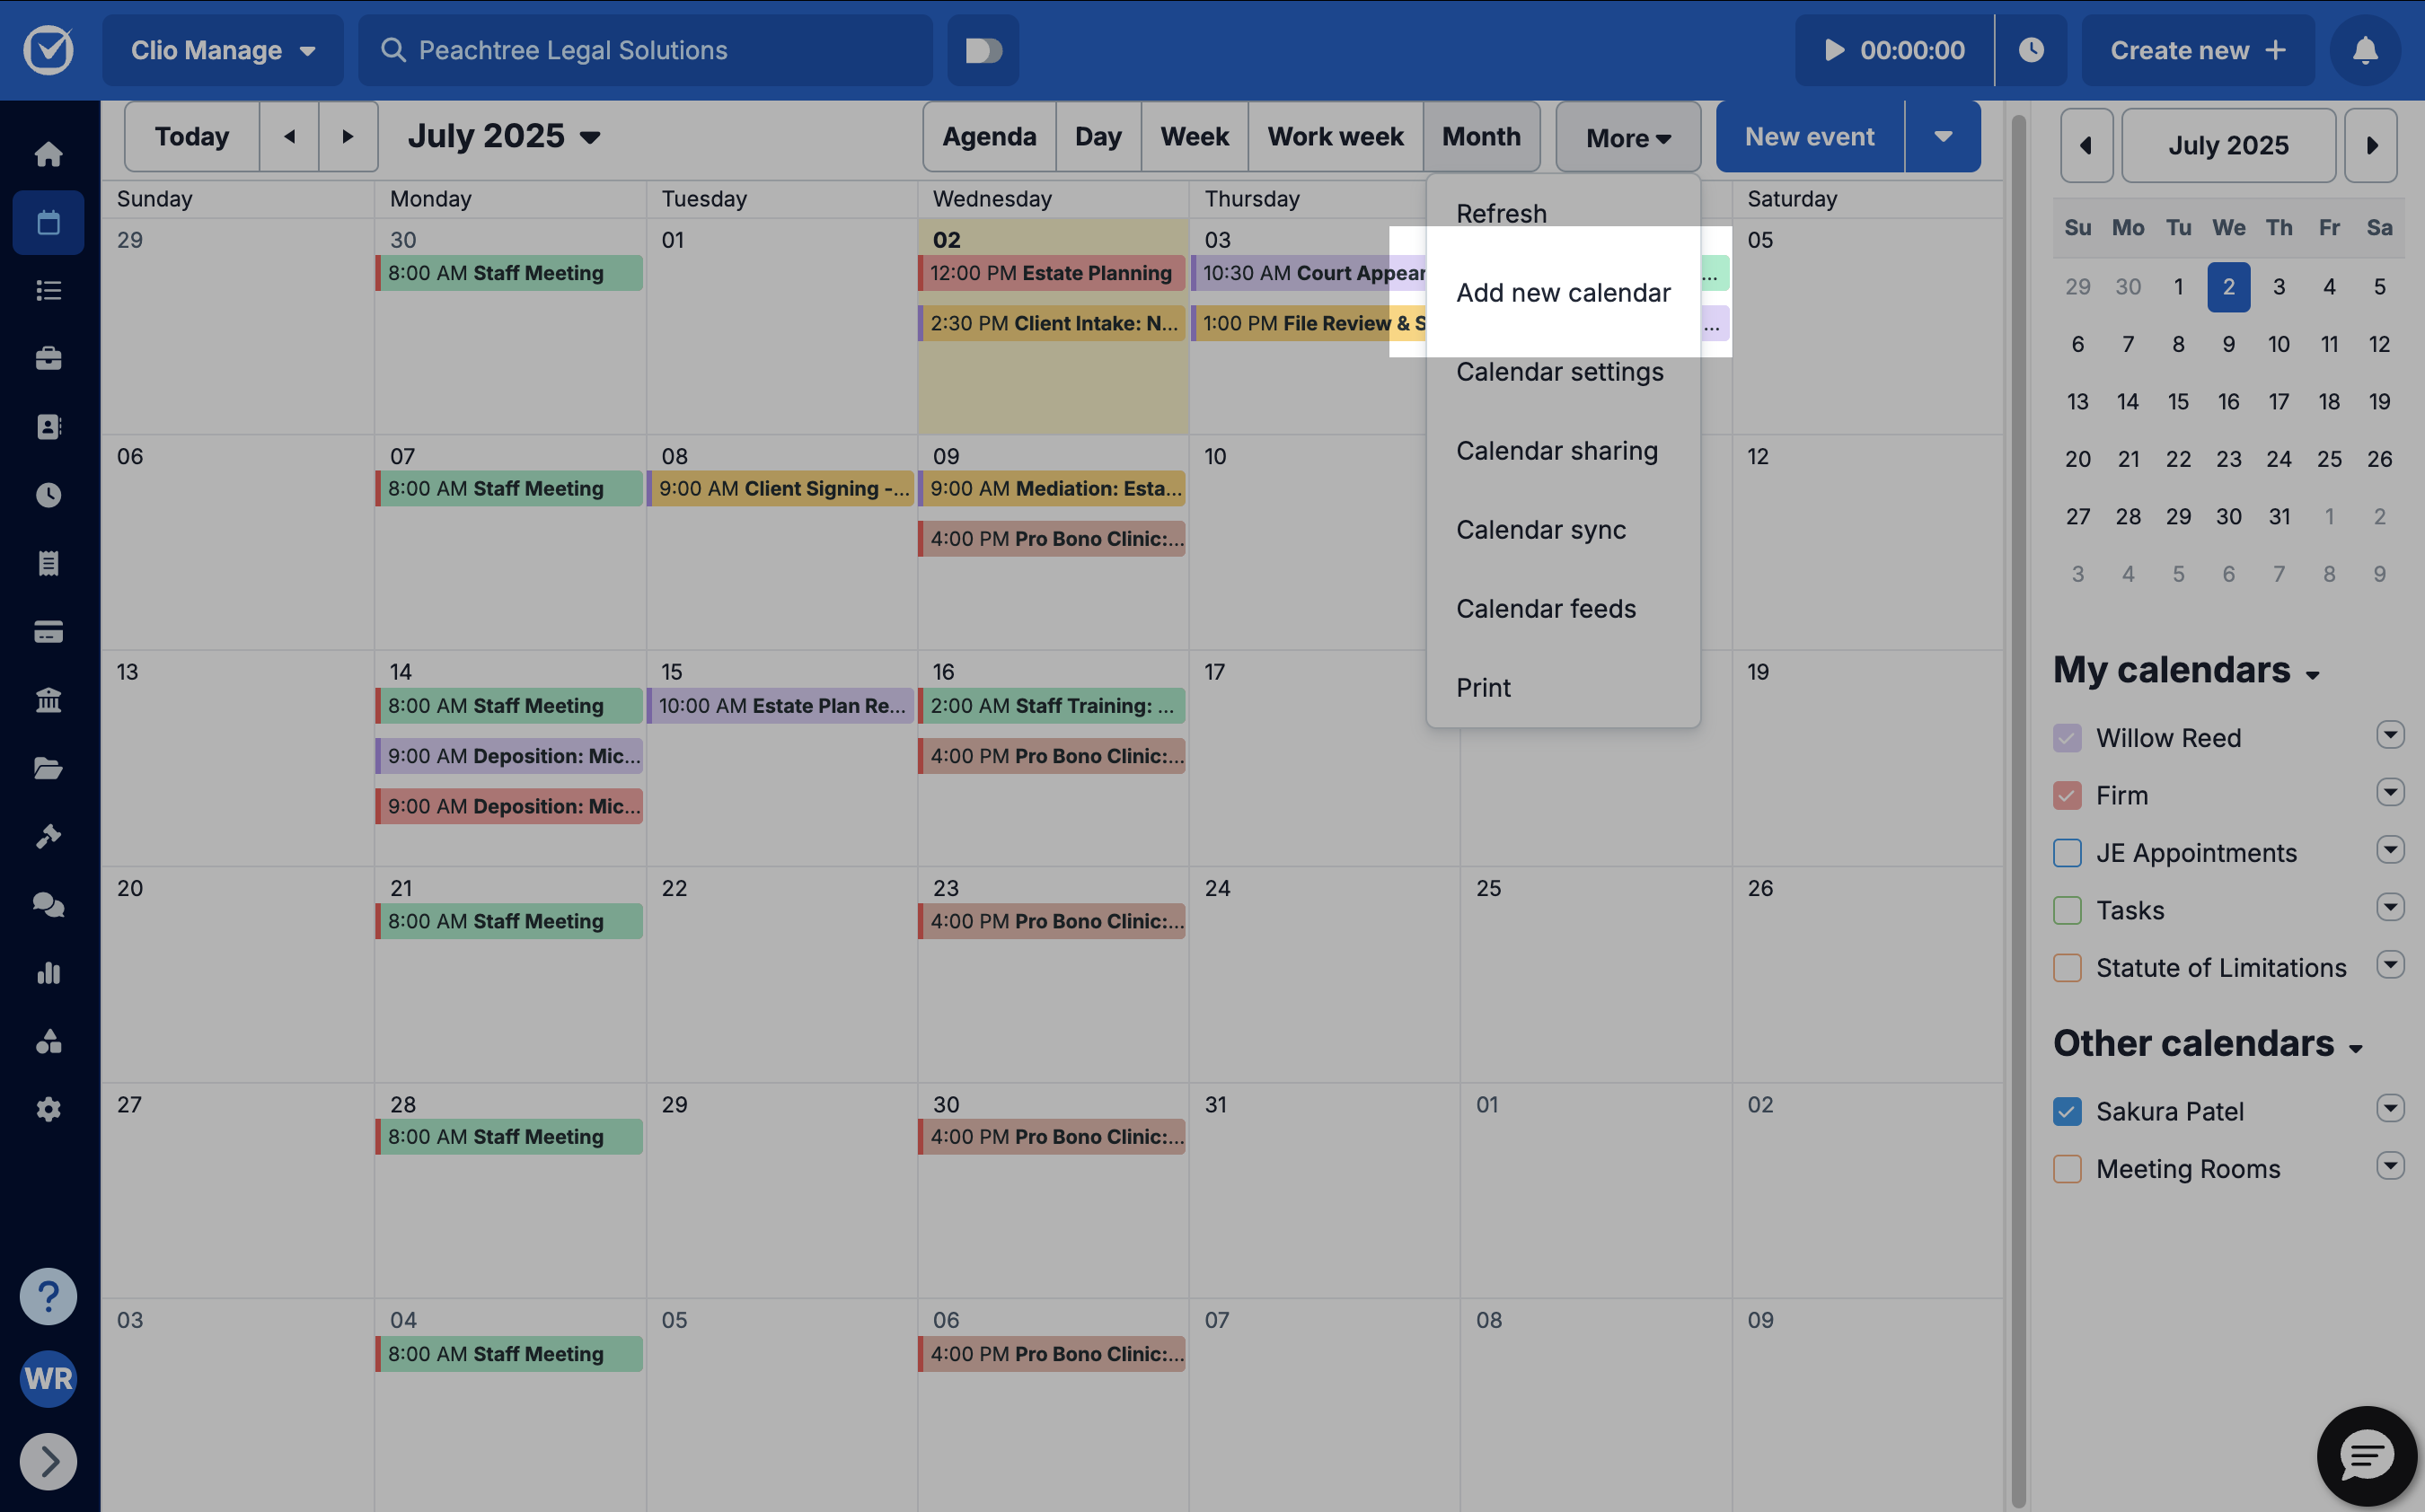Uncheck the Sakura Patel calendar checkbox
Viewport: 2425px width, 1512px height.
2067,1112
